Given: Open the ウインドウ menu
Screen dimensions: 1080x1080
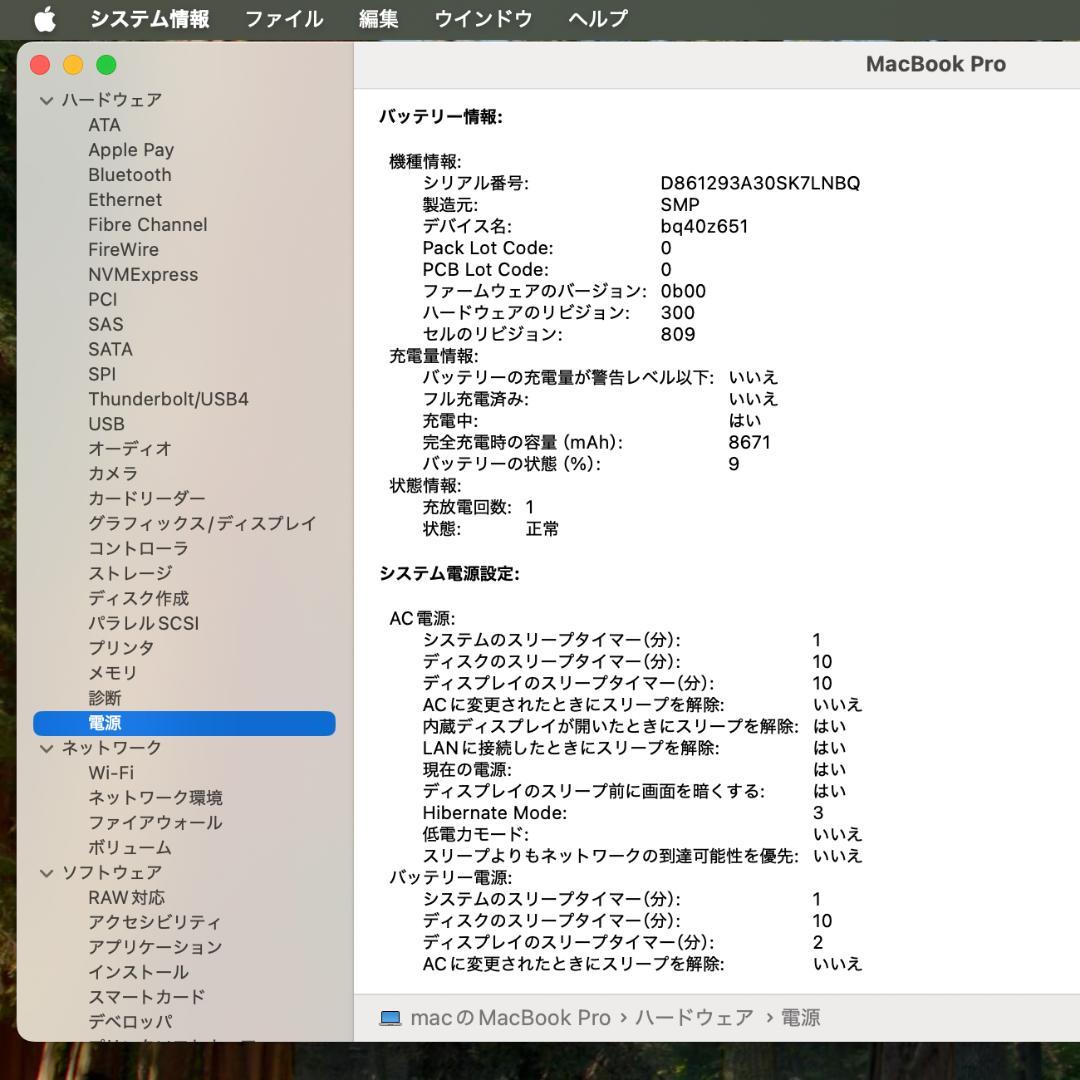Looking at the screenshot, I should pos(483,18).
